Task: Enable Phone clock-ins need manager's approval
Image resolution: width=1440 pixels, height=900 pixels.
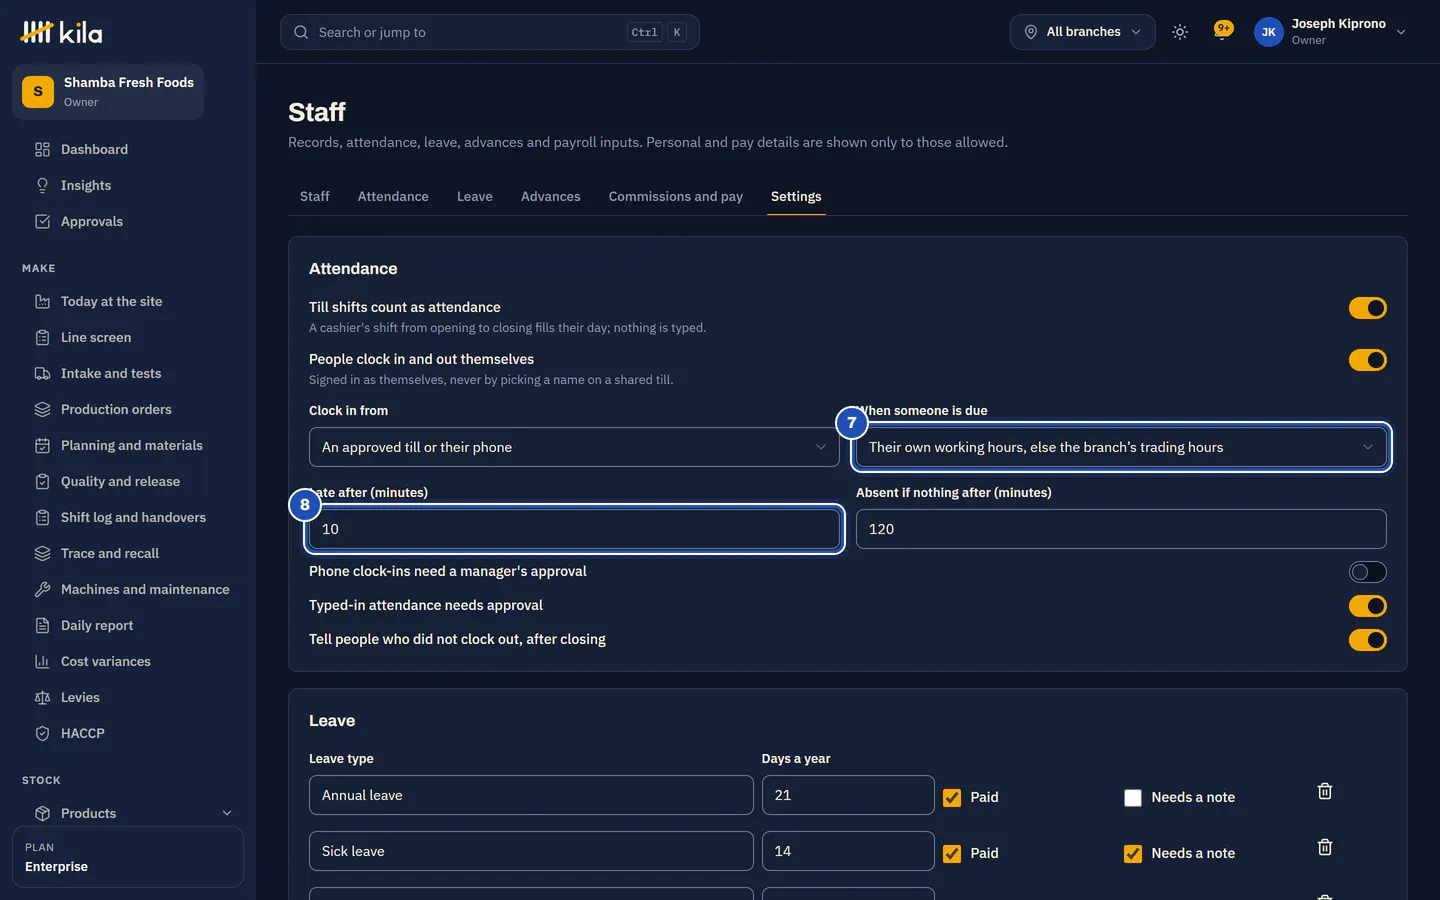Action: [x=1367, y=572]
